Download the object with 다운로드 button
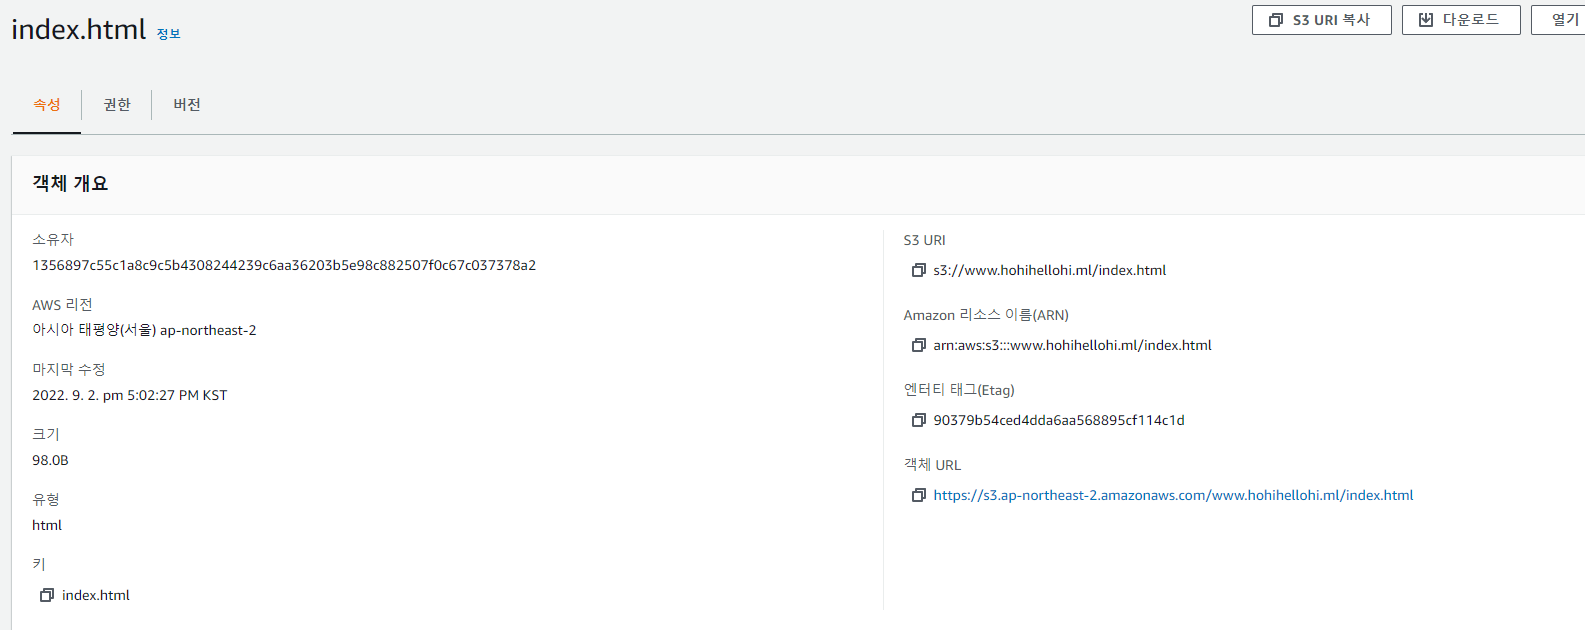This screenshot has height=630, width=1585. [1461, 20]
